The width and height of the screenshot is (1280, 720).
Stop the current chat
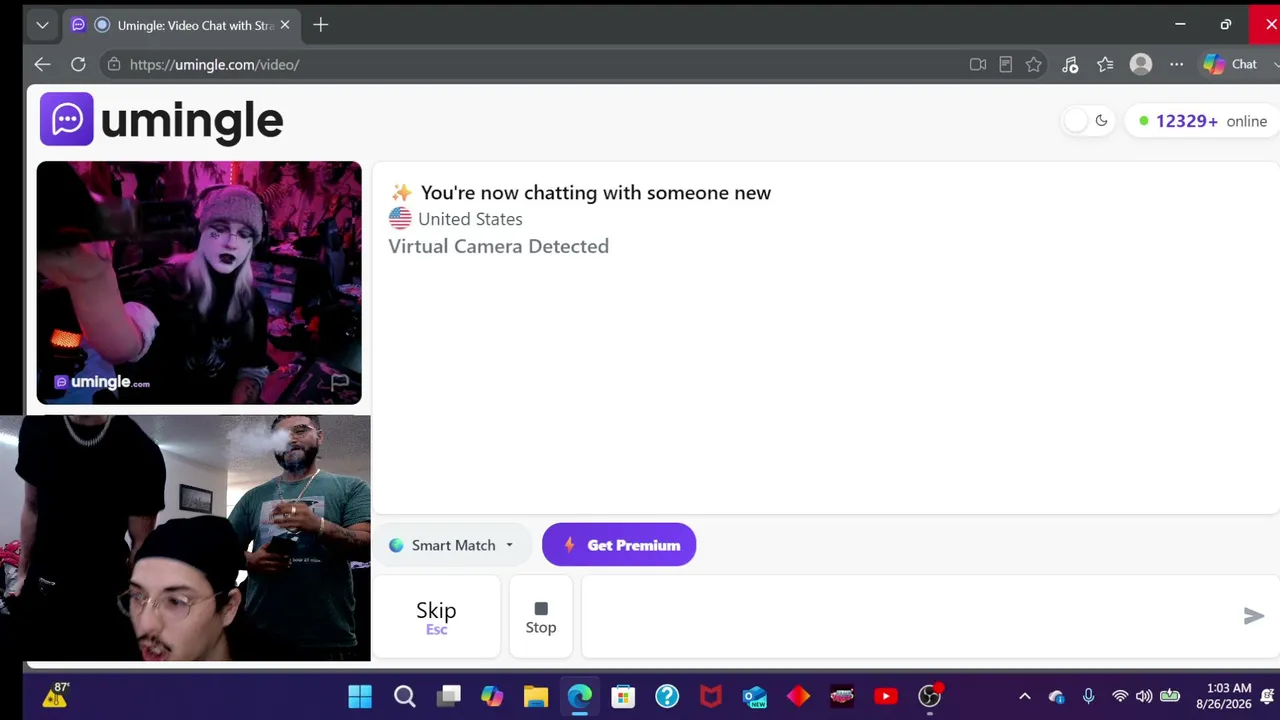pos(541,616)
